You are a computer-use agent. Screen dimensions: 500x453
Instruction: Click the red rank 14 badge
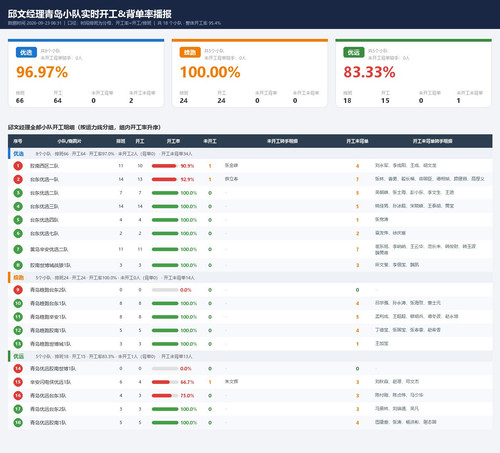point(18,368)
